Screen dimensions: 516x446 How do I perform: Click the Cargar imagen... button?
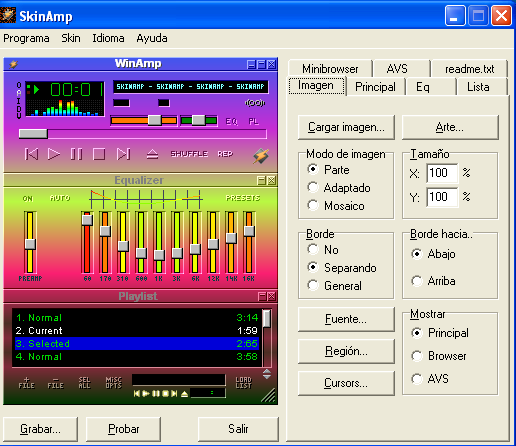coord(346,127)
